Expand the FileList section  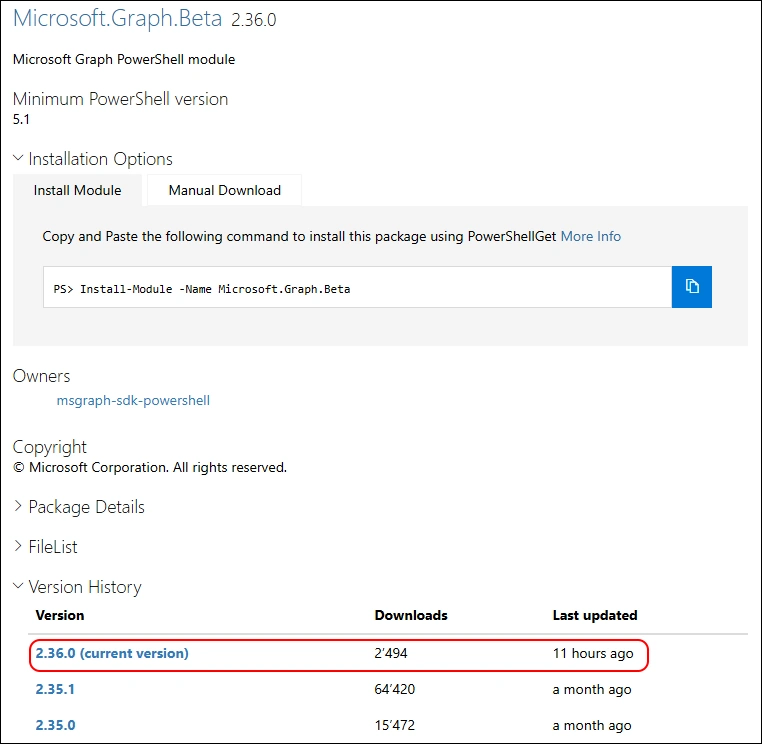click(52, 547)
